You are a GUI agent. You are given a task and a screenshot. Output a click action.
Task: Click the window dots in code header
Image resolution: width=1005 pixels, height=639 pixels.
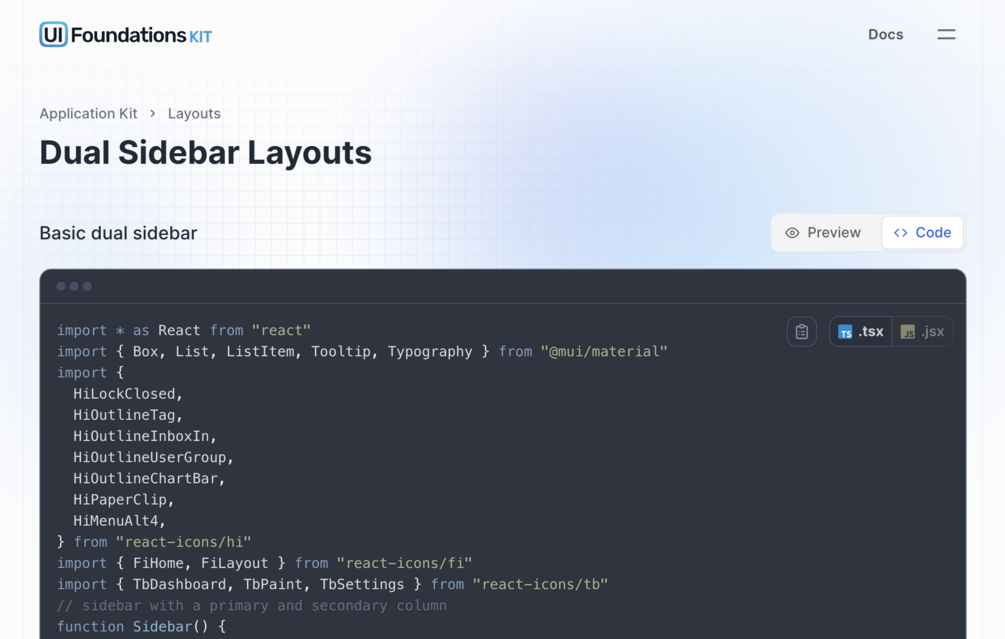(x=74, y=286)
